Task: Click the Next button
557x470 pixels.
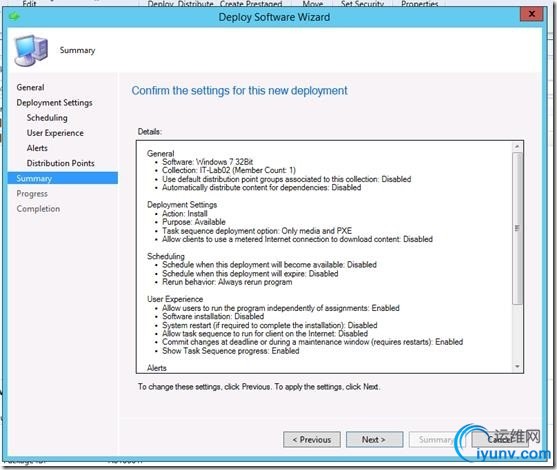Action: click(x=374, y=439)
